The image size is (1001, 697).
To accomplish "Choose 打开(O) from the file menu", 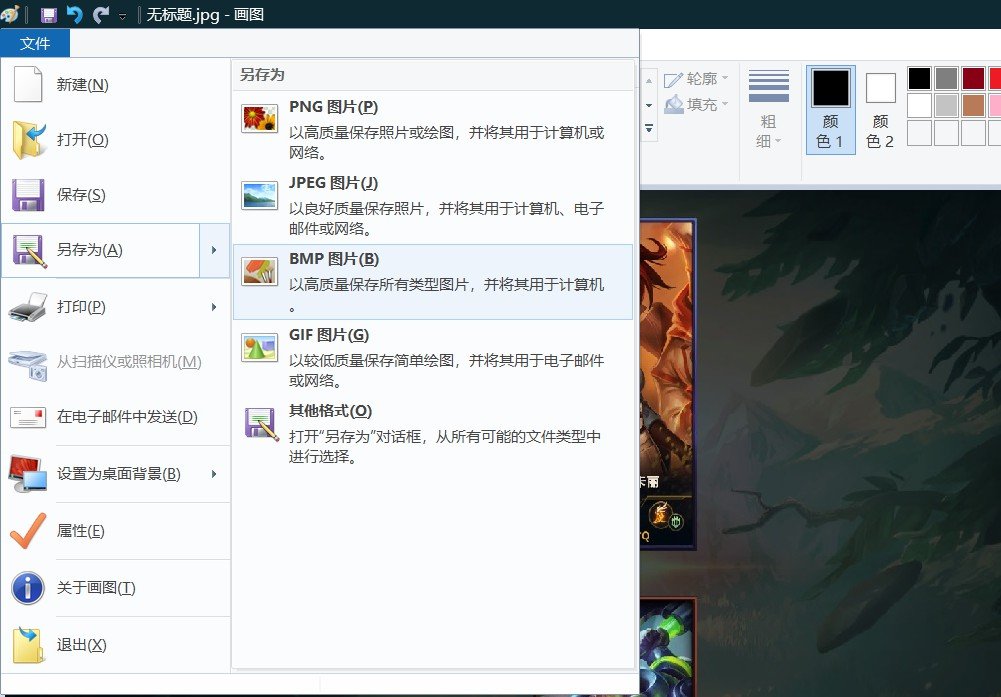I will pos(115,140).
